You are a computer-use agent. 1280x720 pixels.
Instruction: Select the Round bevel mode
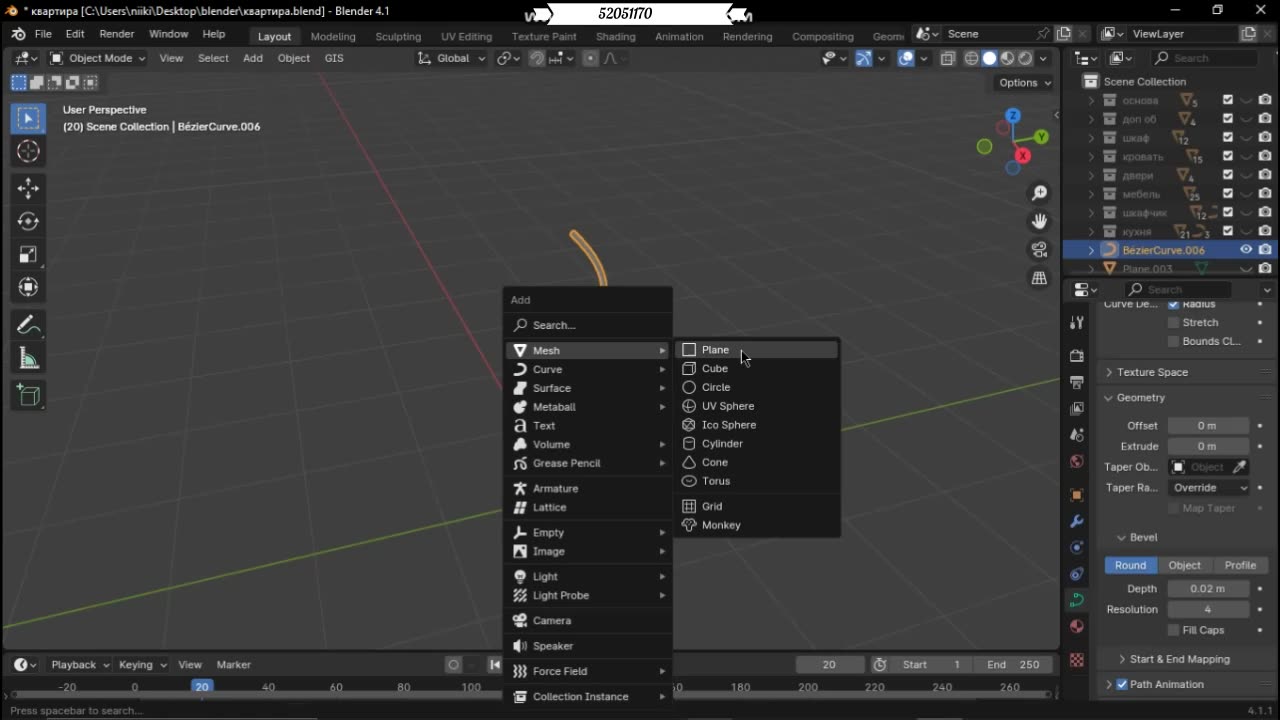[x=1130, y=565]
